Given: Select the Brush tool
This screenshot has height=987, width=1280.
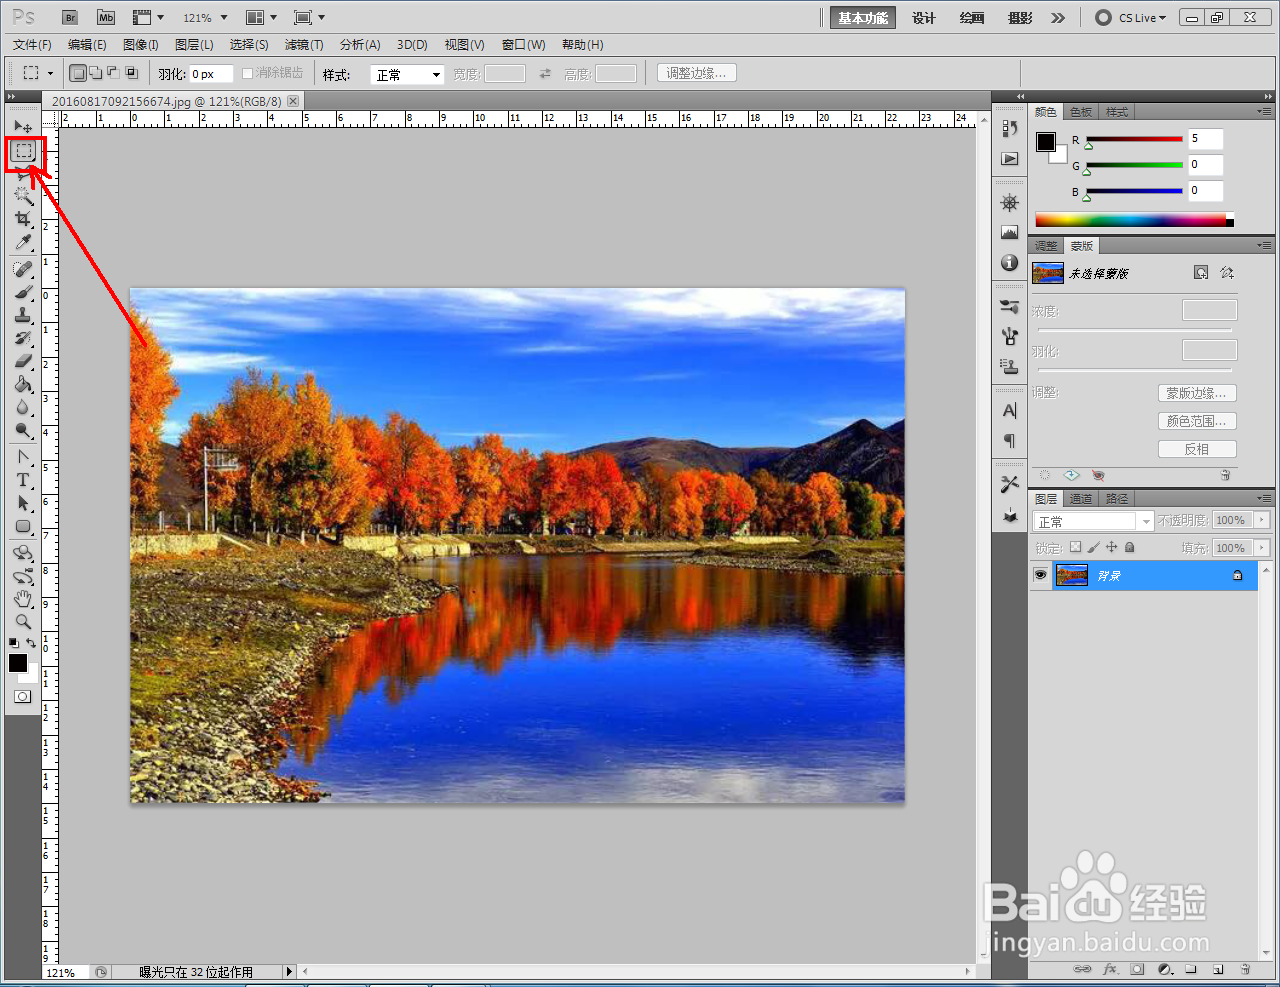Looking at the screenshot, I should 23,292.
